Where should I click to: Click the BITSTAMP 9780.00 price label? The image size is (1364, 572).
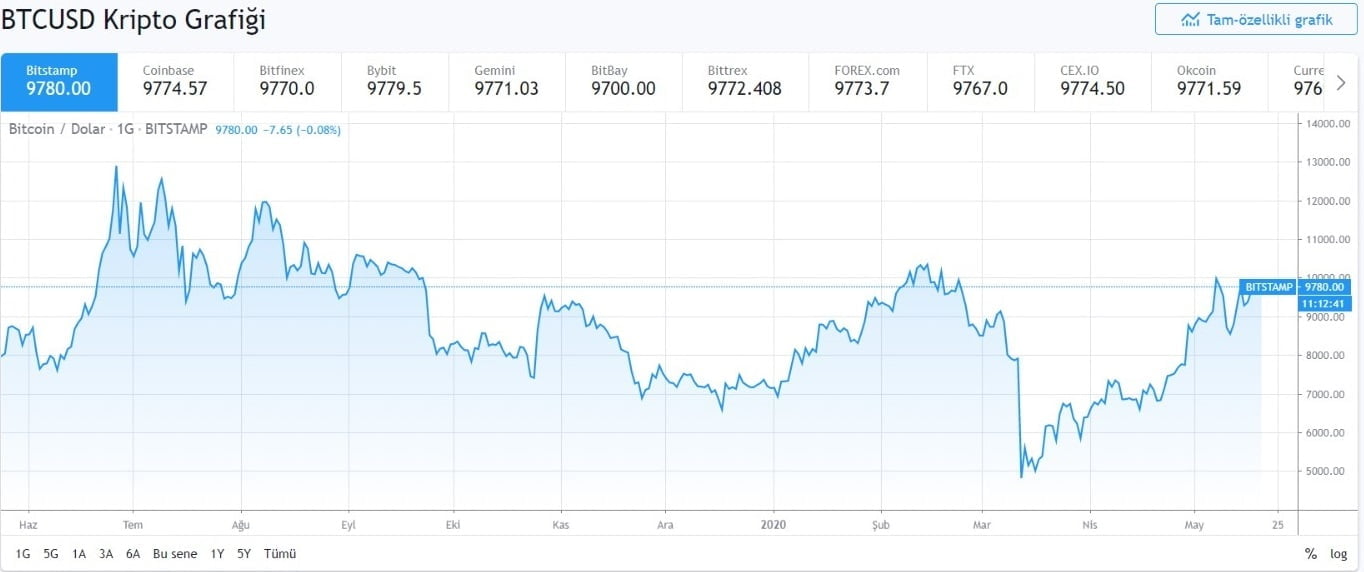(x=1294, y=287)
